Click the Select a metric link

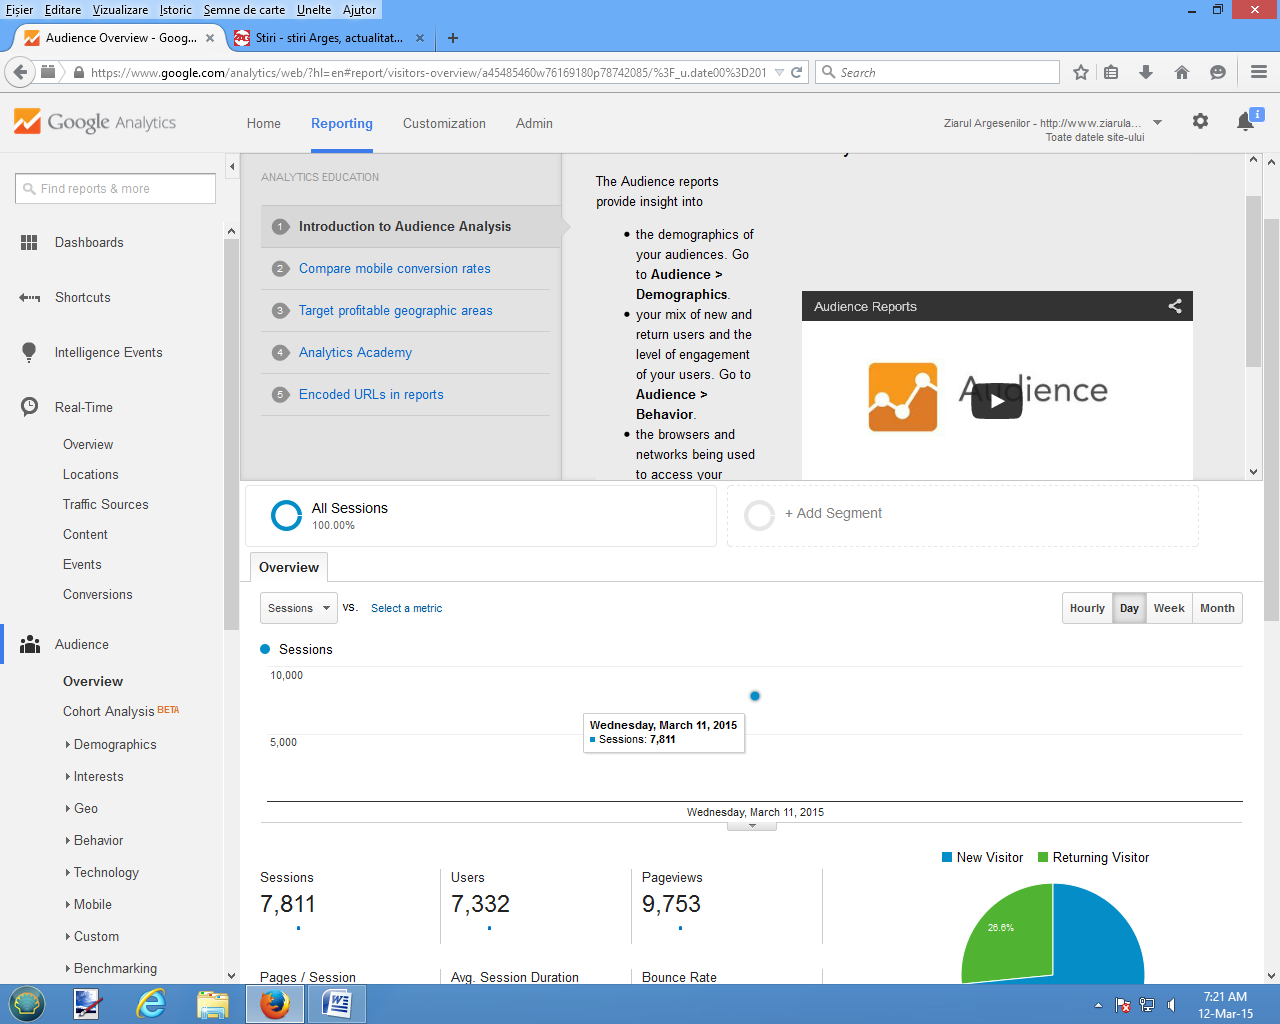click(406, 608)
